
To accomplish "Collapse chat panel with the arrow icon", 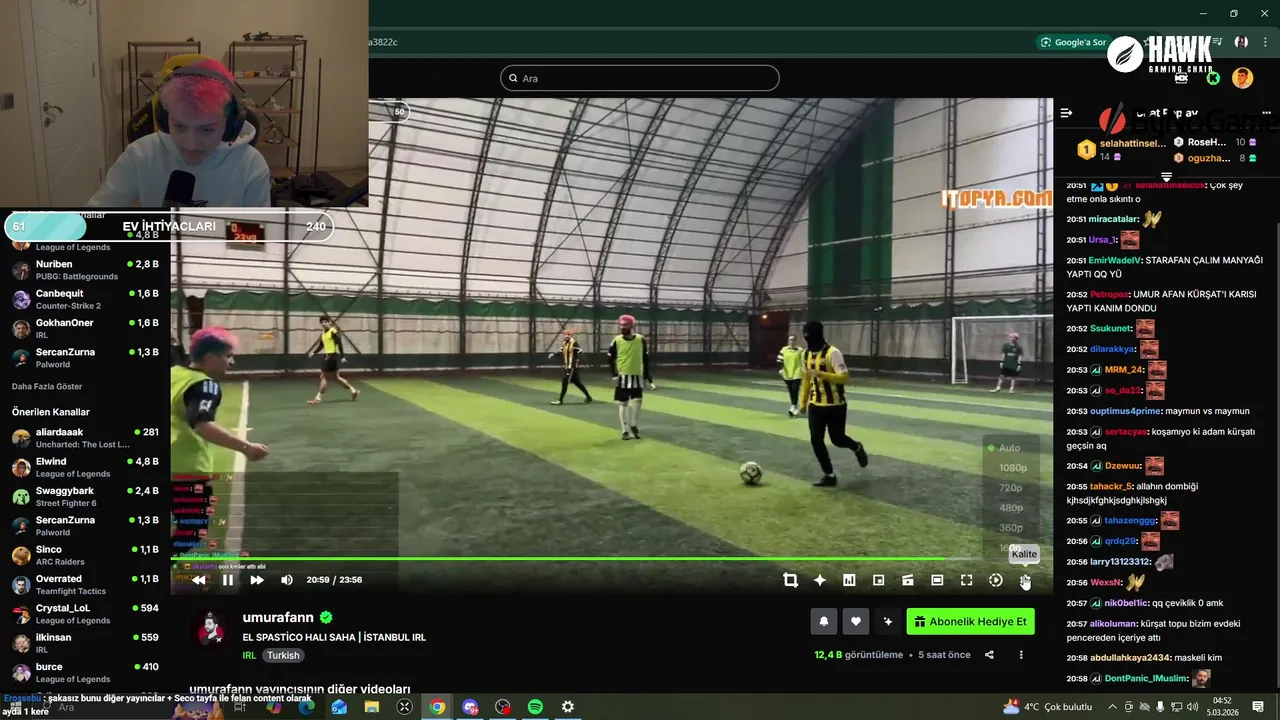I will click(1066, 113).
